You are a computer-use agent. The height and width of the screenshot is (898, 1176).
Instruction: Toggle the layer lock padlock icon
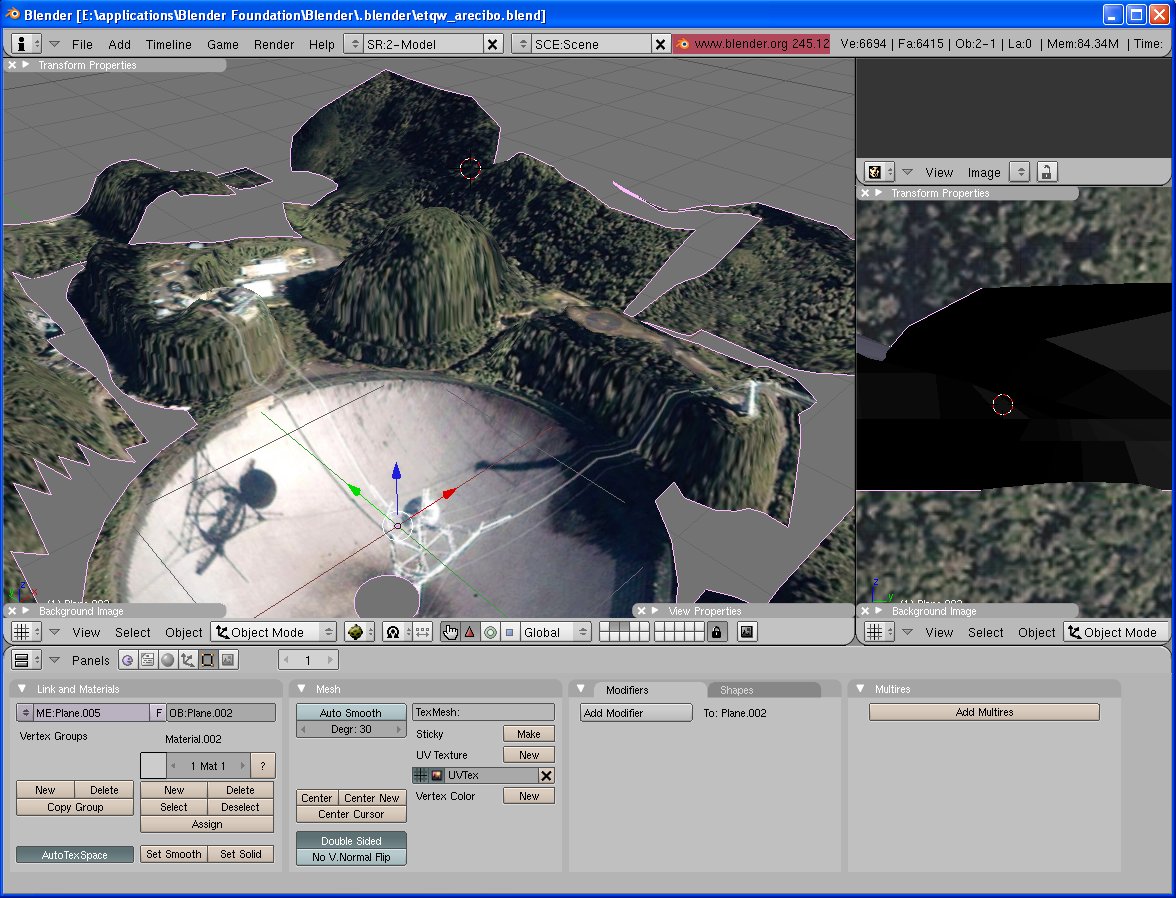[716, 632]
